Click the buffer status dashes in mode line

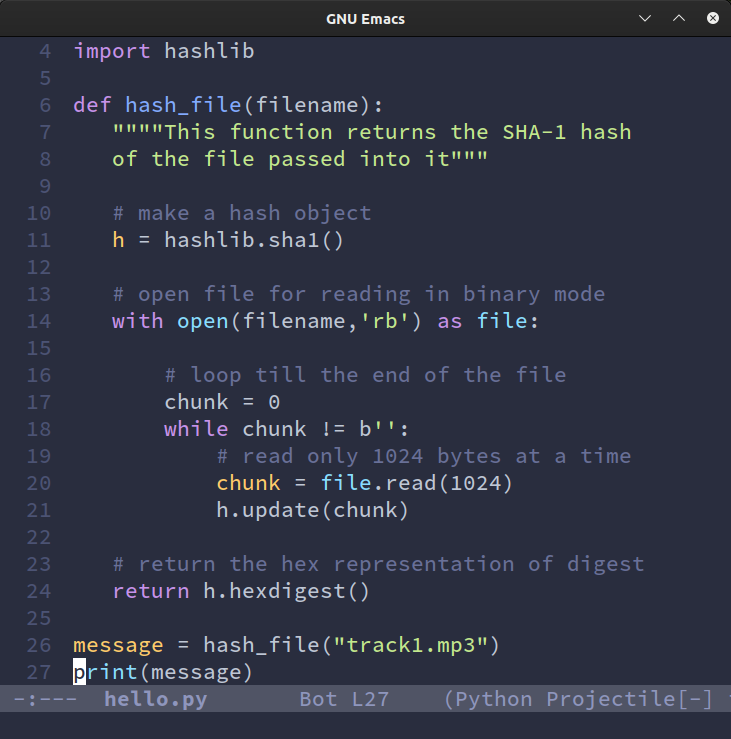pos(45,699)
